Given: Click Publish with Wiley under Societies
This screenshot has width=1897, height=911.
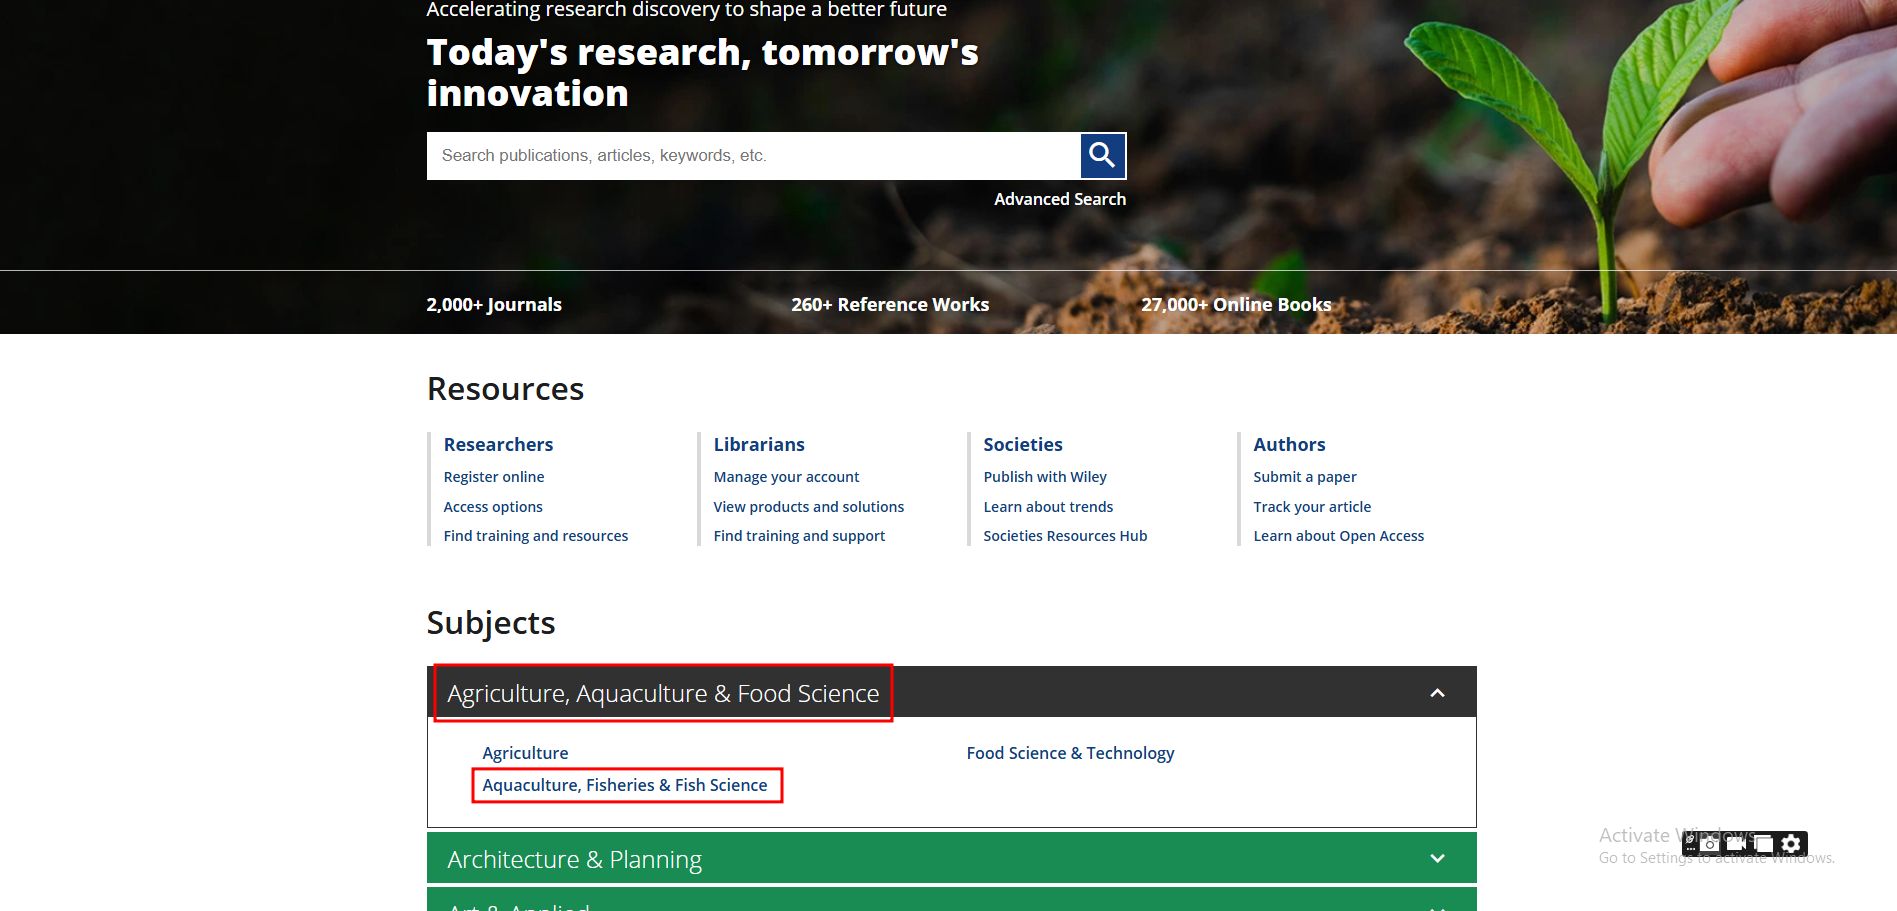Looking at the screenshot, I should [x=1044, y=477].
